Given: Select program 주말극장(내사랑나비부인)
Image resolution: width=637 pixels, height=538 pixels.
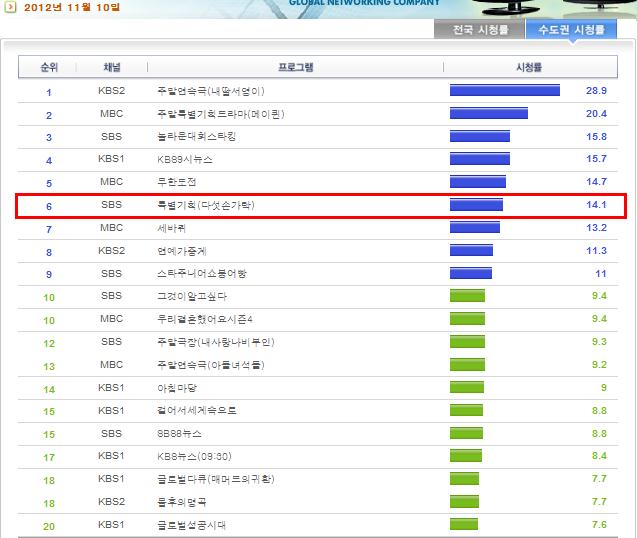Looking at the screenshot, I should point(216,342).
